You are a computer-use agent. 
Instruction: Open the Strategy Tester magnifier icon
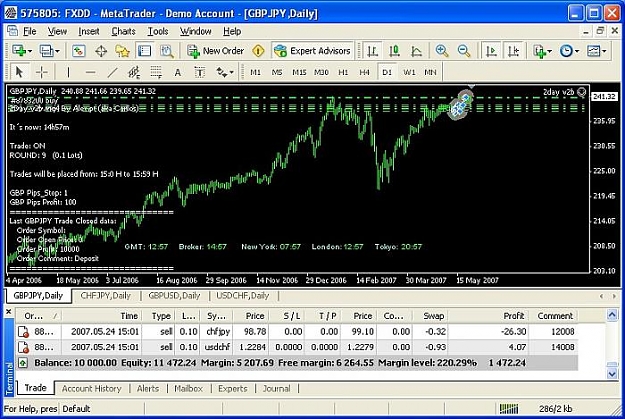[167, 51]
